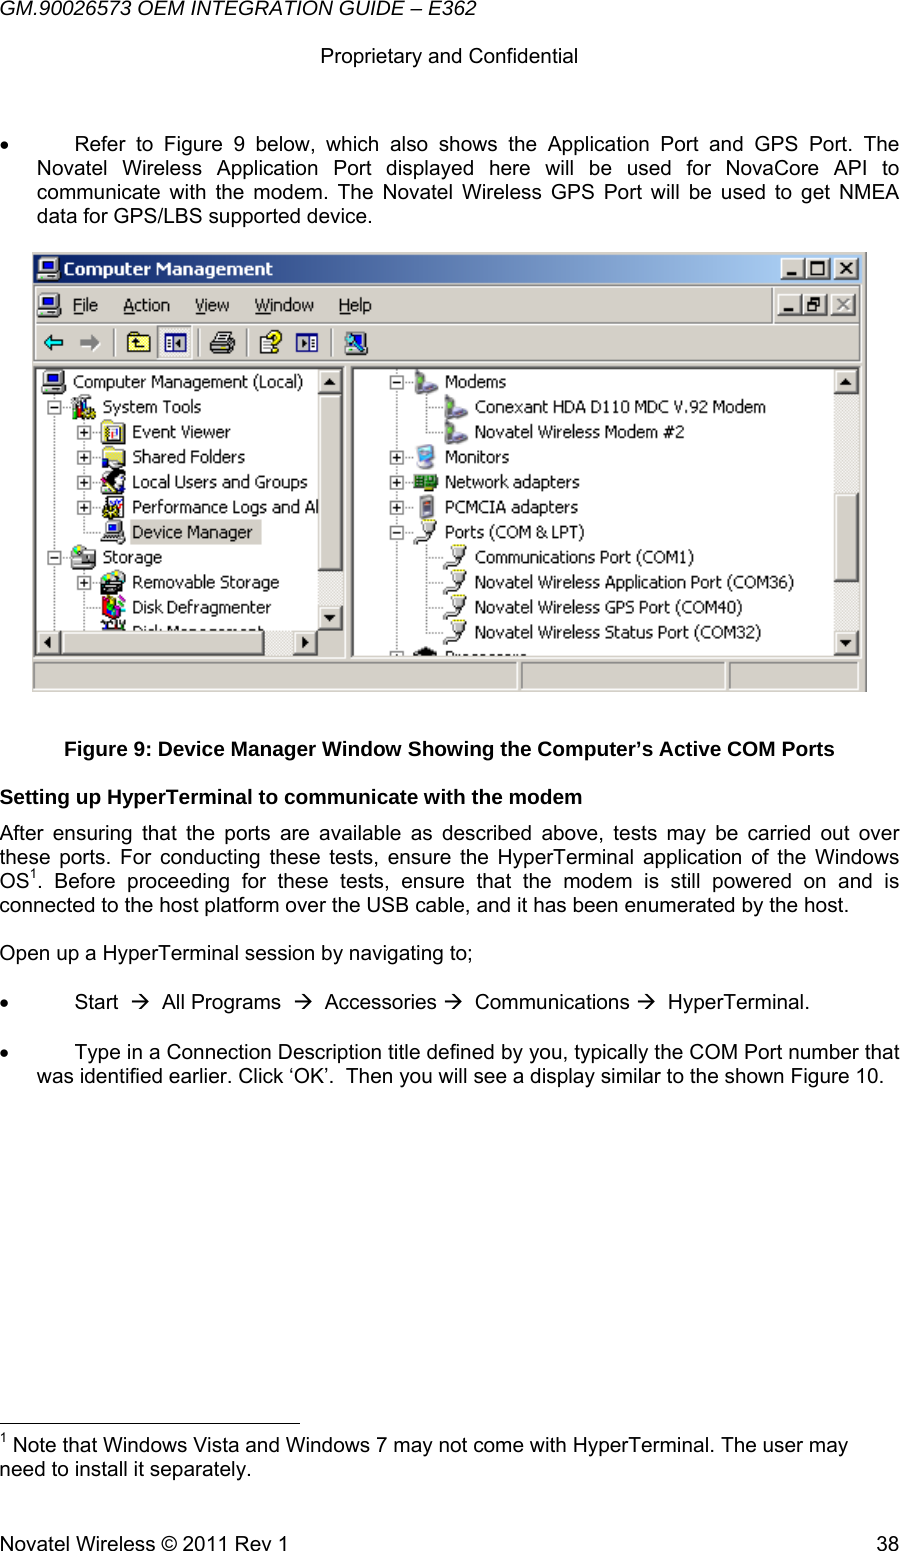This screenshot has width=900, height=1551.
Task: Expand the Network adapters category
Action: point(397,482)
